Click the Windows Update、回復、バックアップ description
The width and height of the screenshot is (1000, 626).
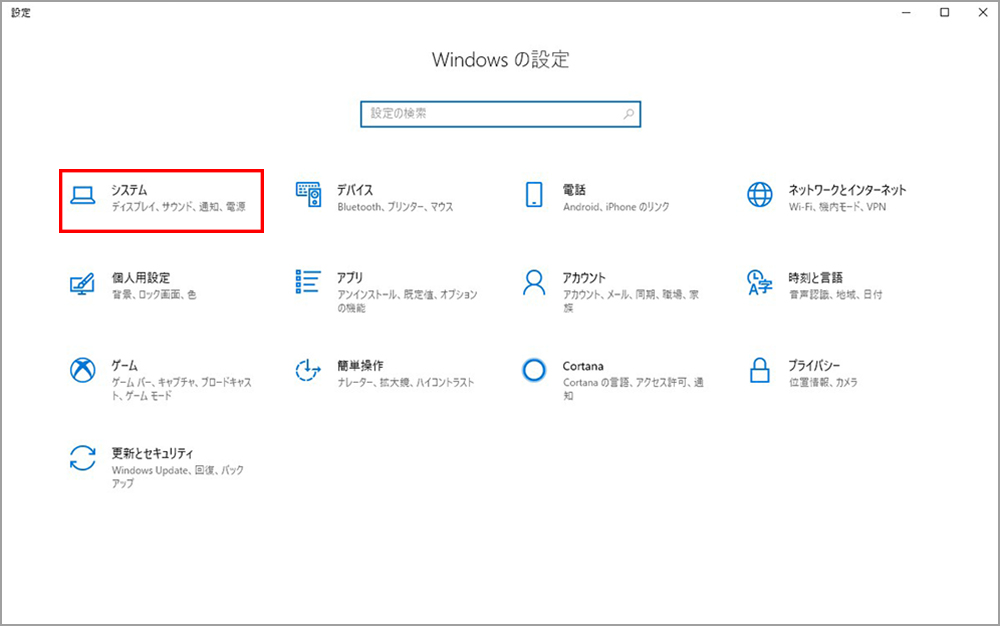tap(178, 477)
